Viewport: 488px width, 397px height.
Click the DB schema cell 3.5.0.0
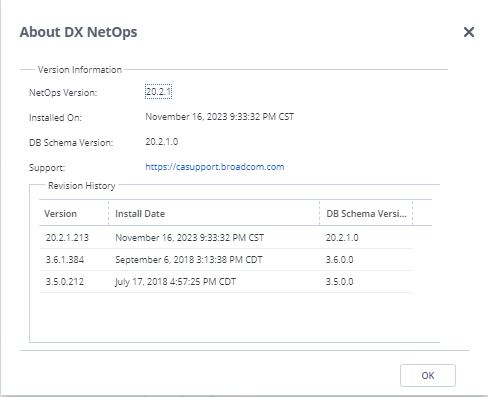pyautogui.click(x=339, y=282)
